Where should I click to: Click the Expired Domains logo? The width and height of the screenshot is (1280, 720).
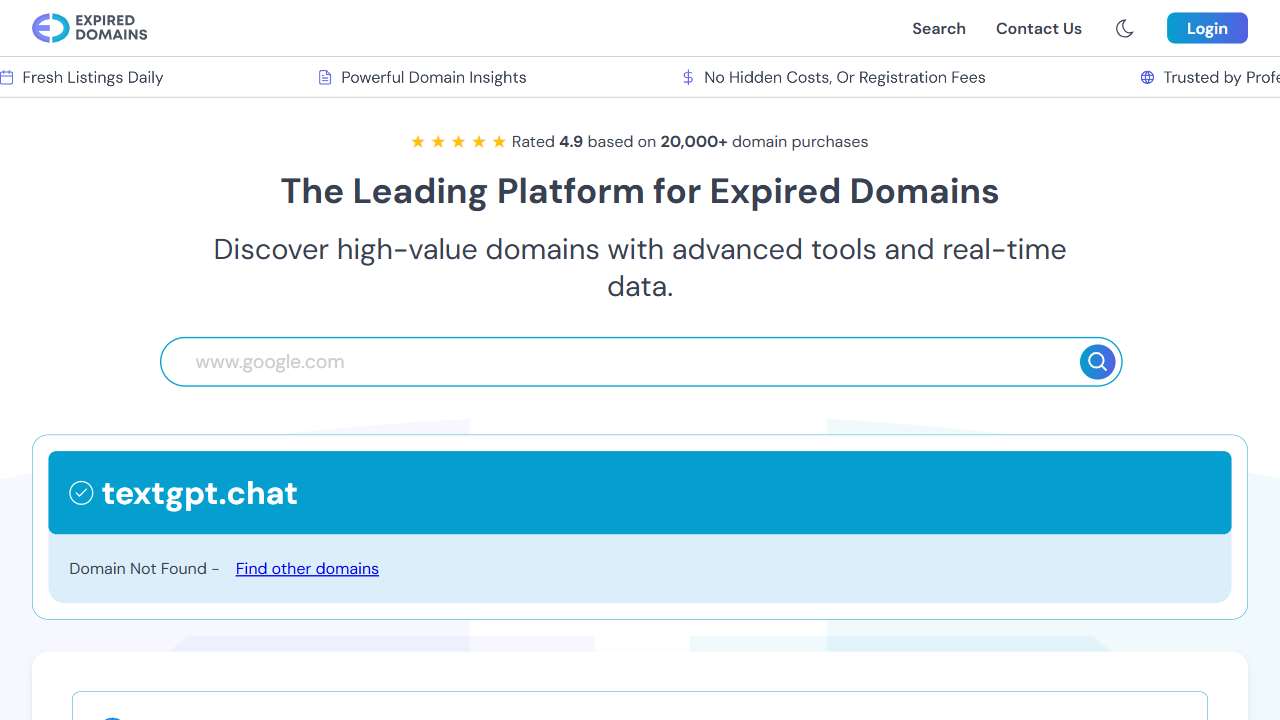(x=90, y=28)
